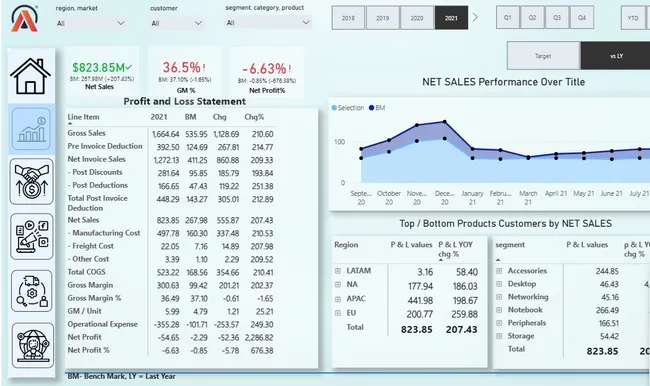
Task: Click the company logo
Action: [x=24, y=19]
